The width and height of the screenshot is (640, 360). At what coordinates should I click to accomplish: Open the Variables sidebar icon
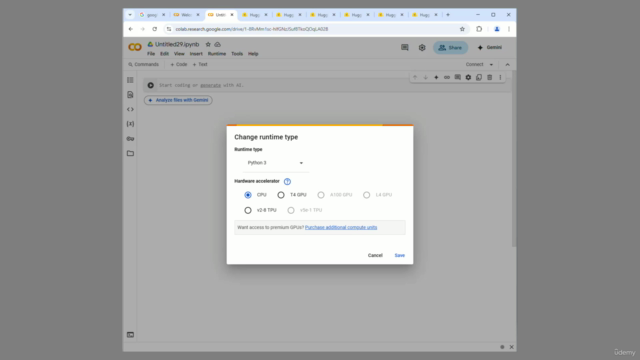click(130, 124)
